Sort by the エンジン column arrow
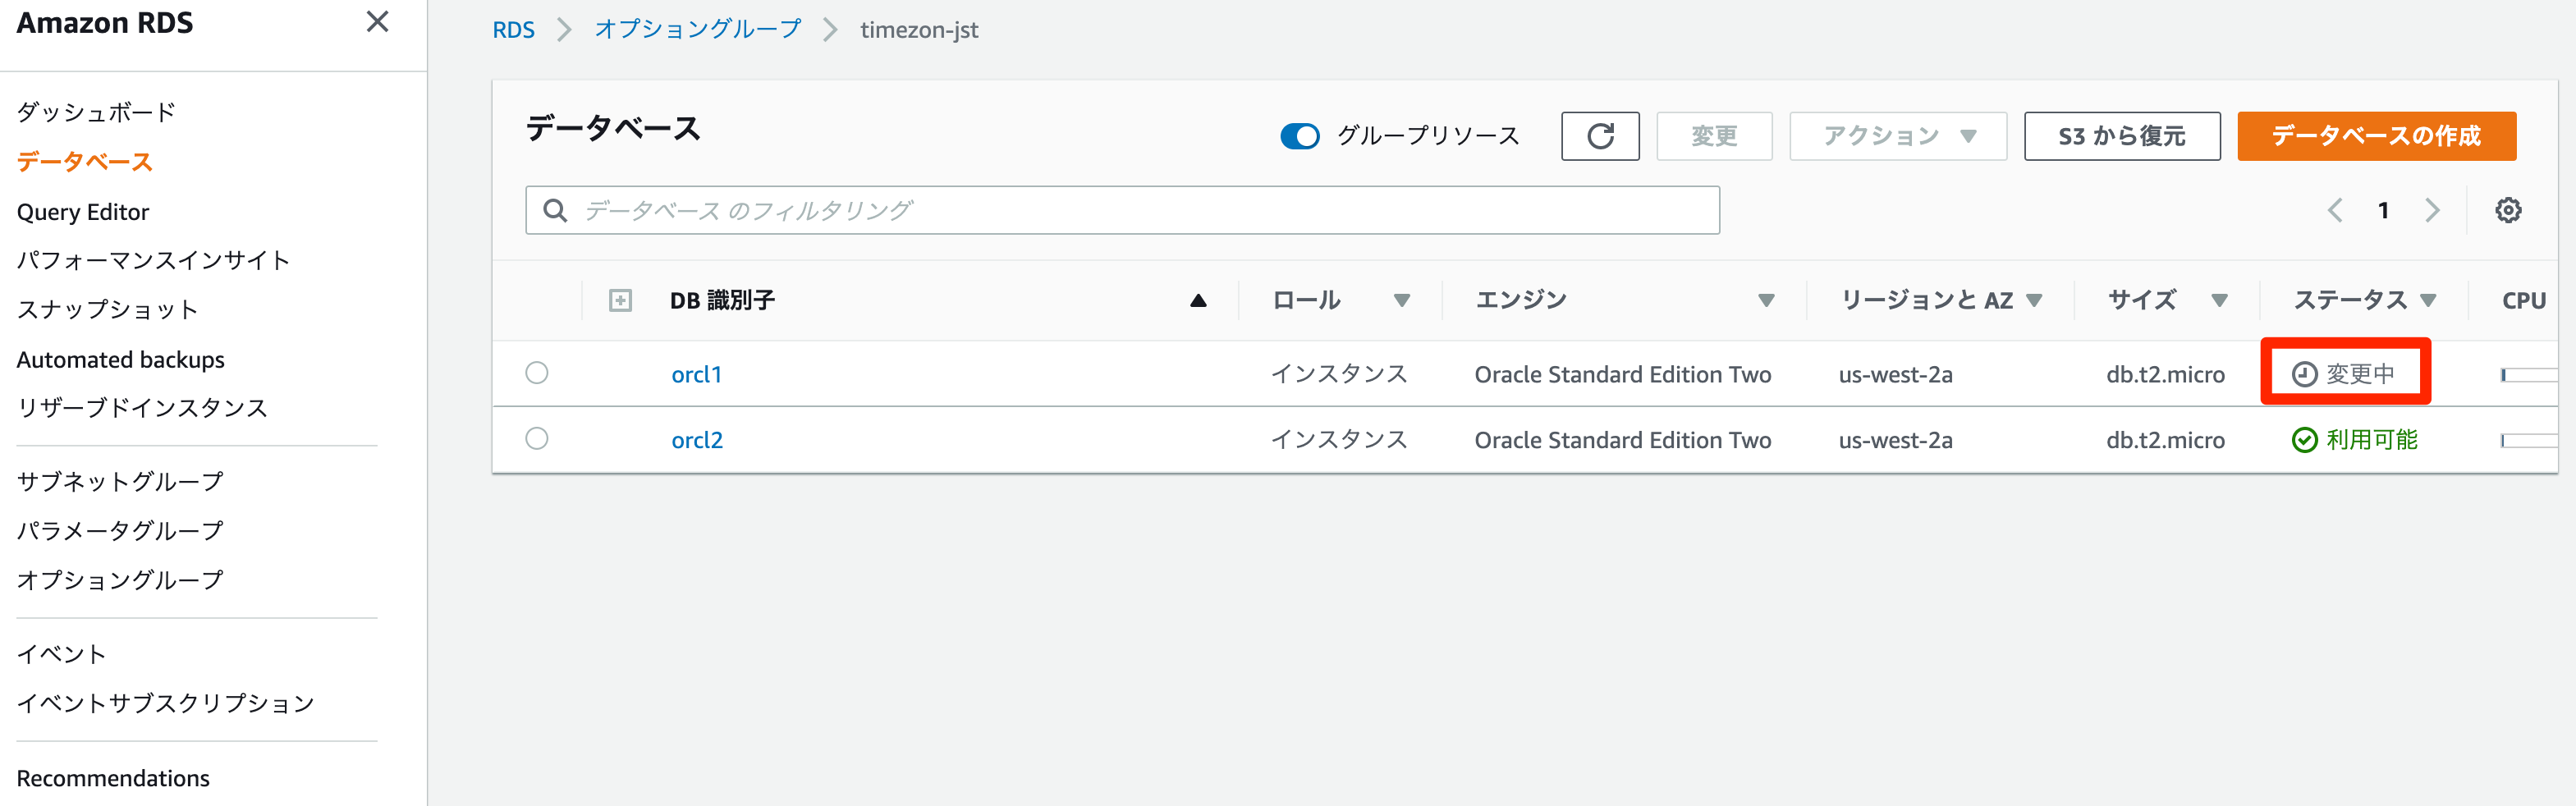 [x=1766, y=300]
